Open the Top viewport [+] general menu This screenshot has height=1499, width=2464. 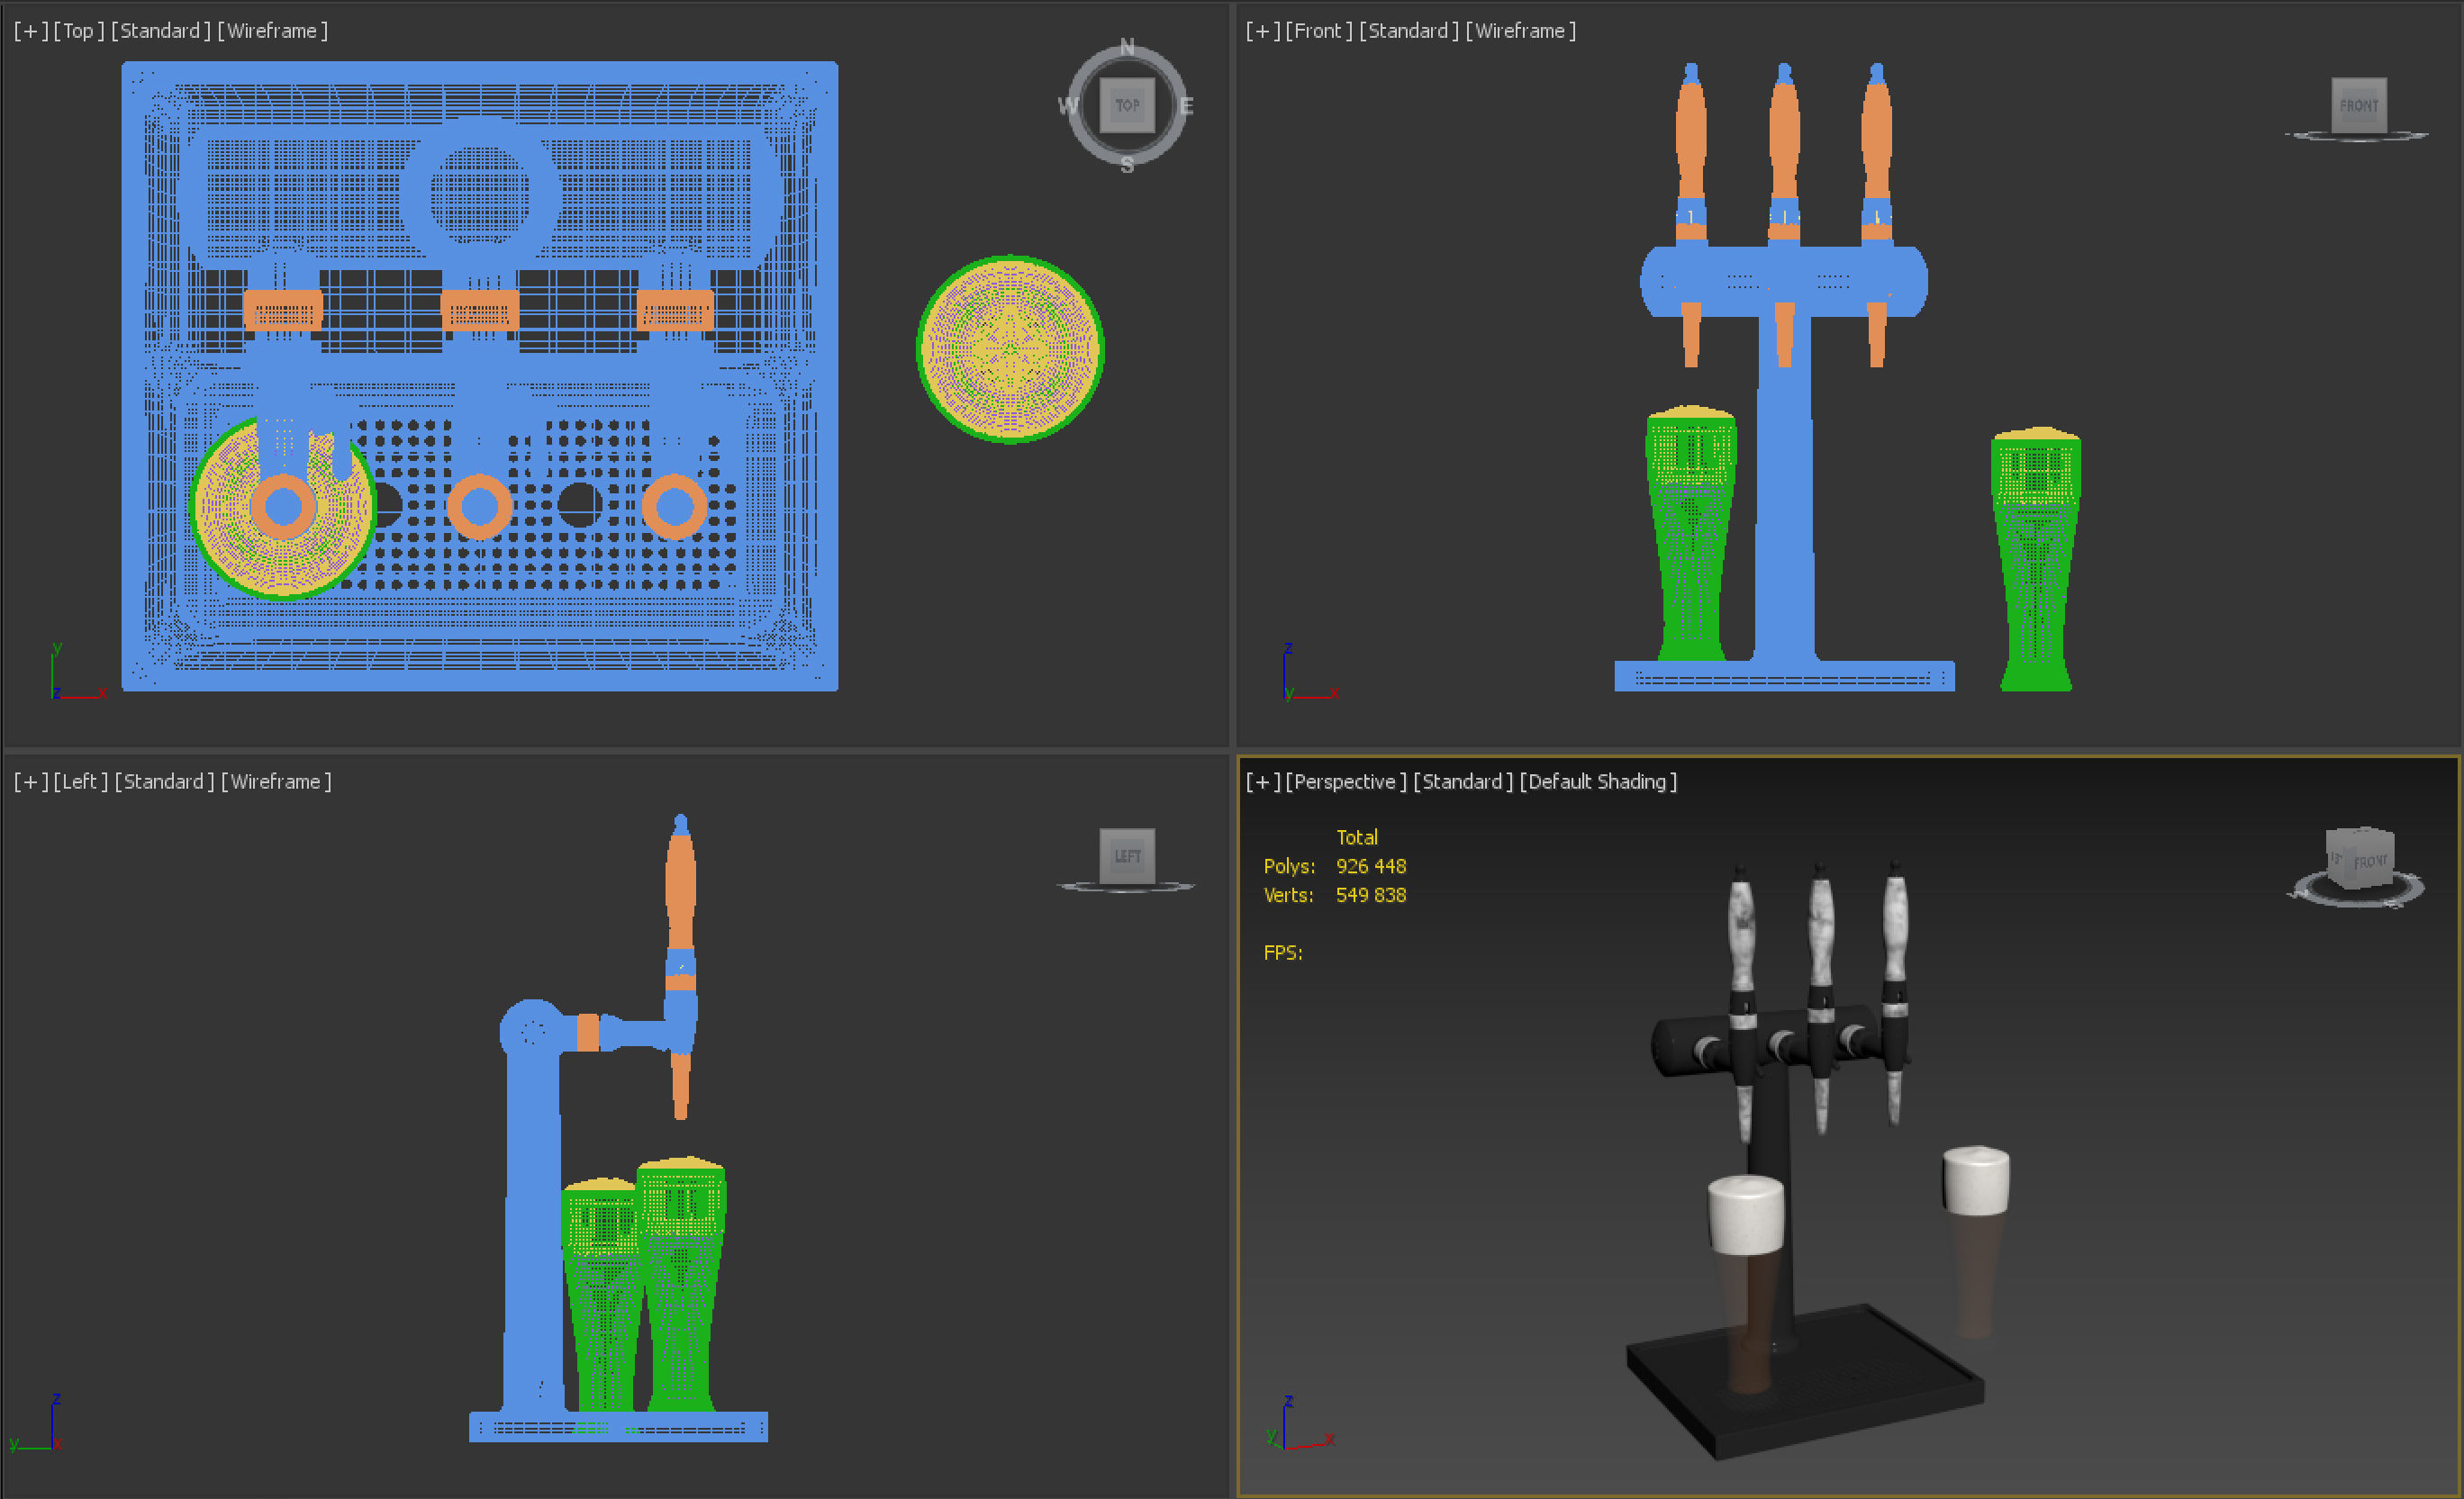point(31,31)
